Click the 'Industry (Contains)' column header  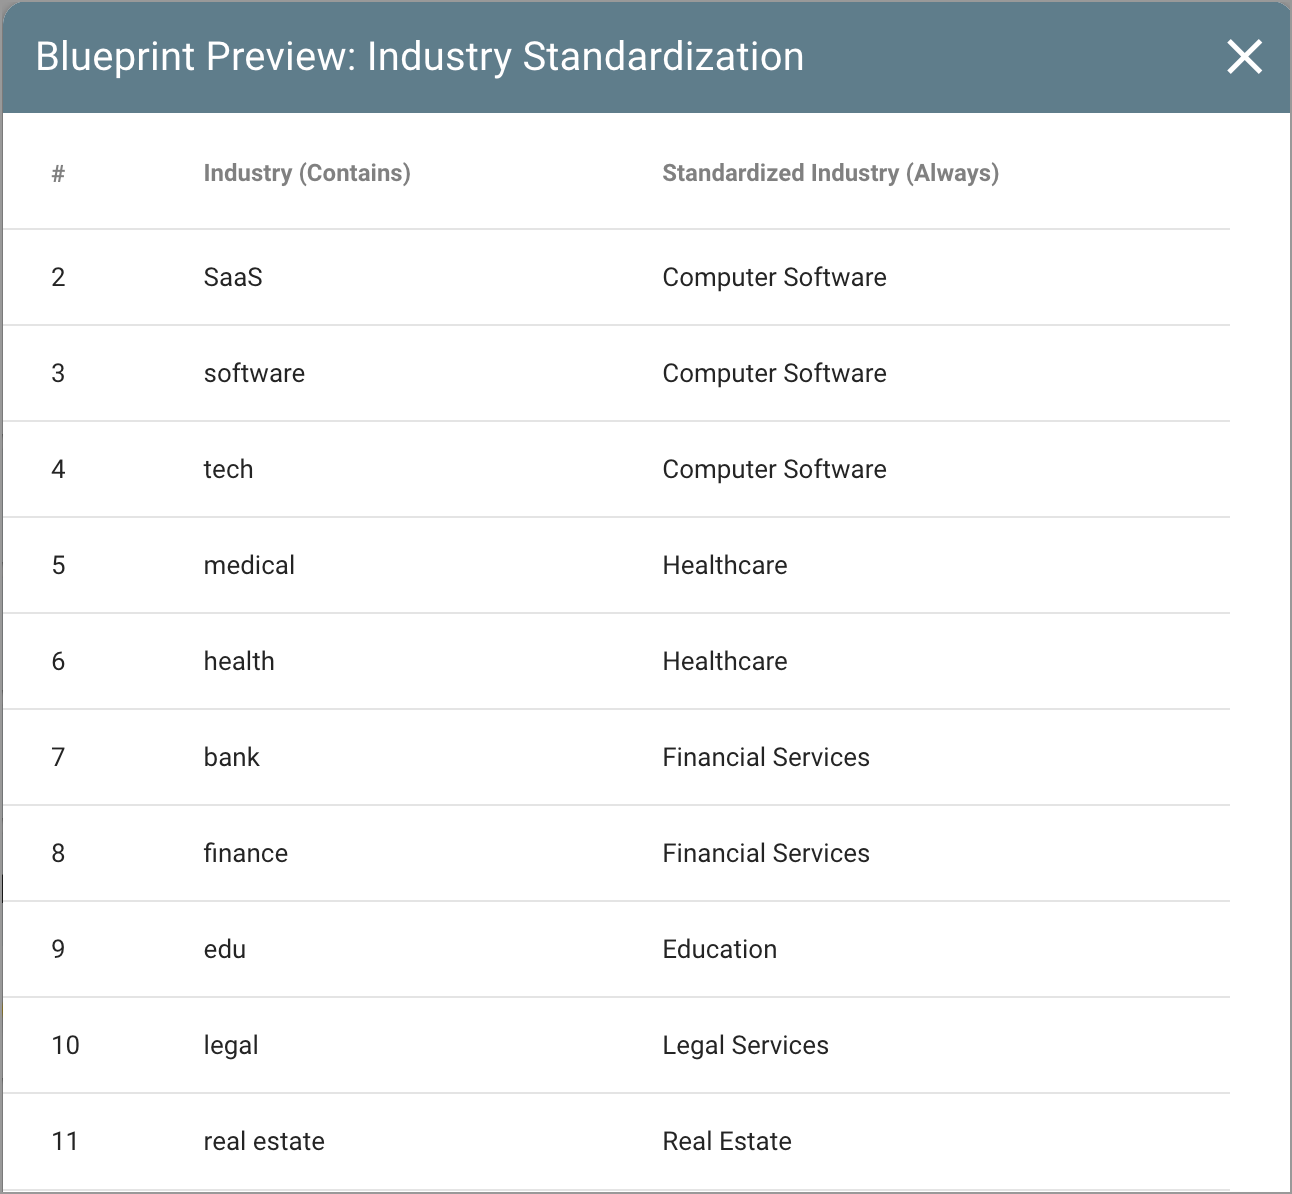(x=307, y=173)
